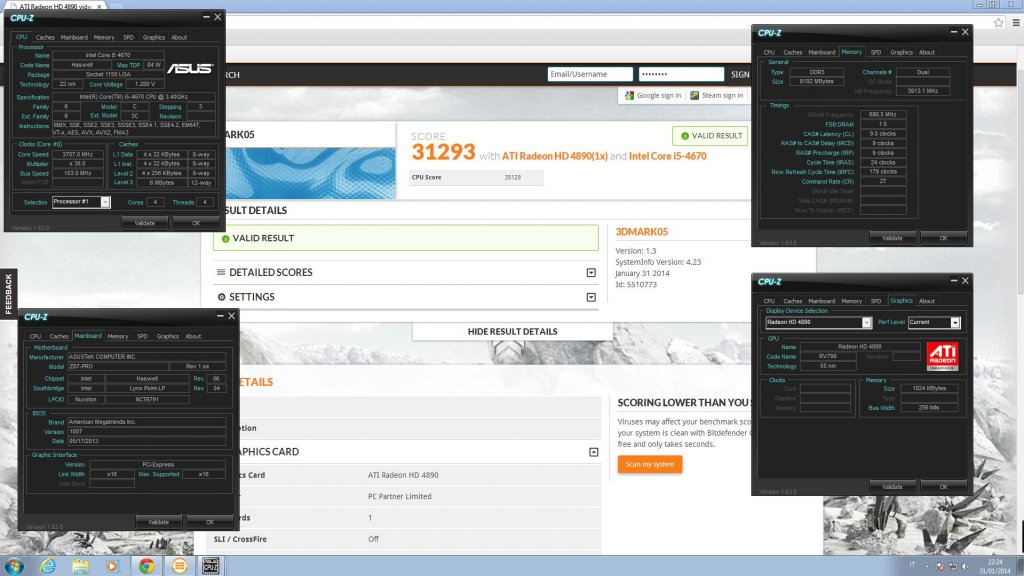
Task: Collapse the GRAPHICS CARD section
Action: click(594, 452)
